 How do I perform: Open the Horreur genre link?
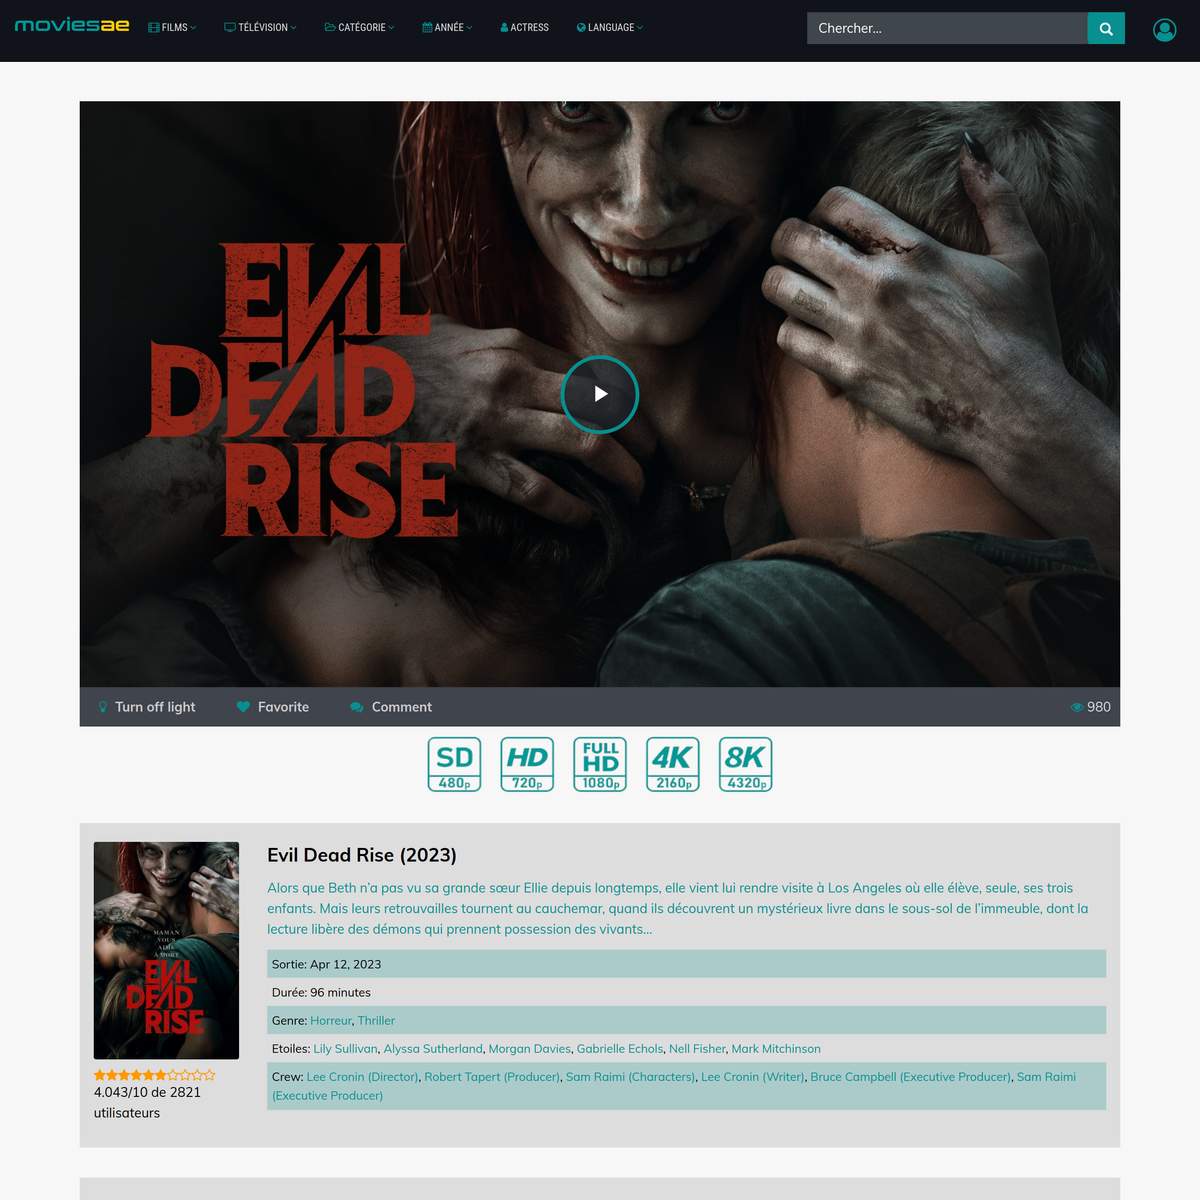[x=331, y=1021]
